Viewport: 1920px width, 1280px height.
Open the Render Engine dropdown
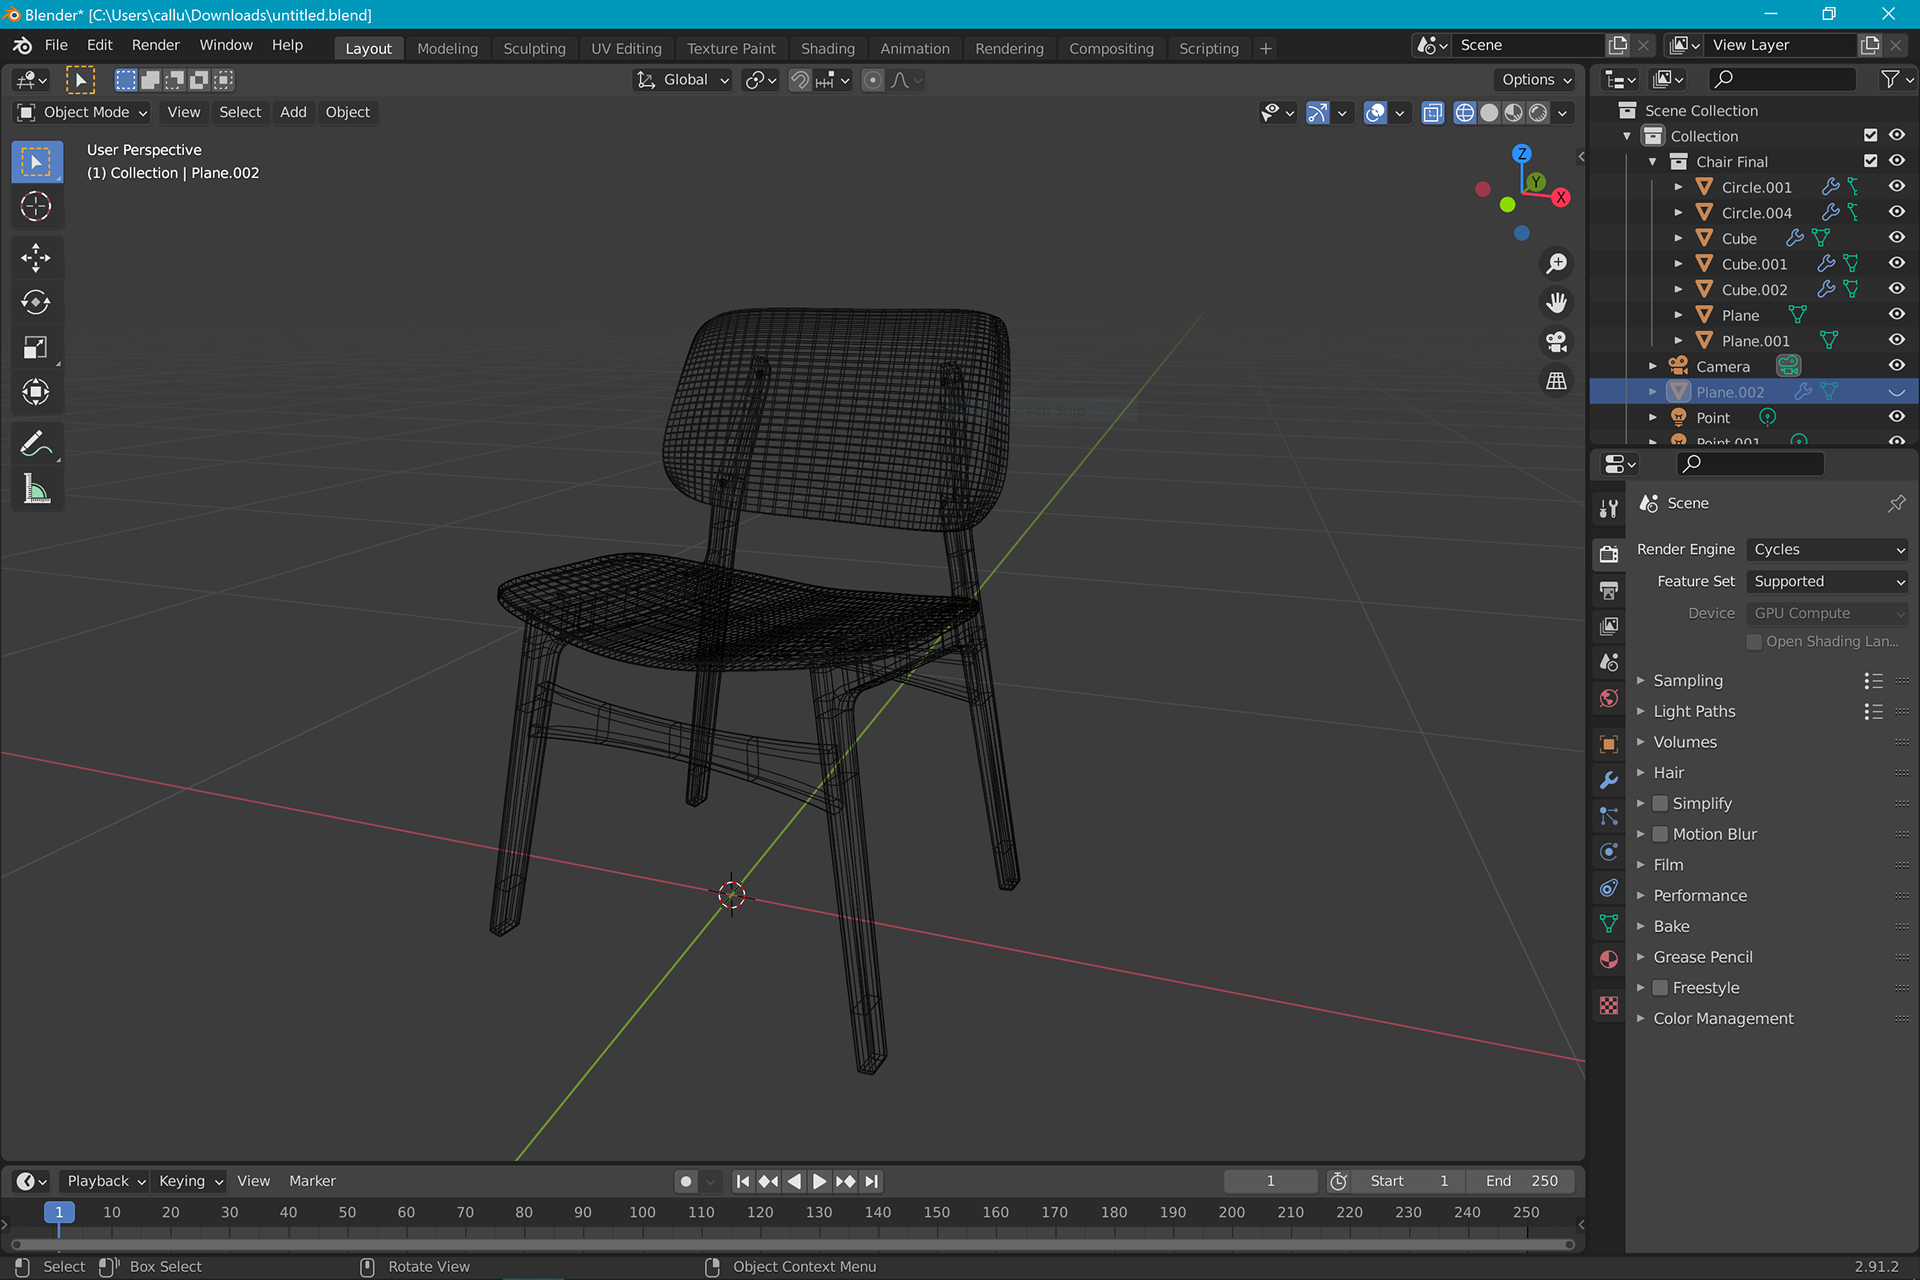[x=1827, y=549]
